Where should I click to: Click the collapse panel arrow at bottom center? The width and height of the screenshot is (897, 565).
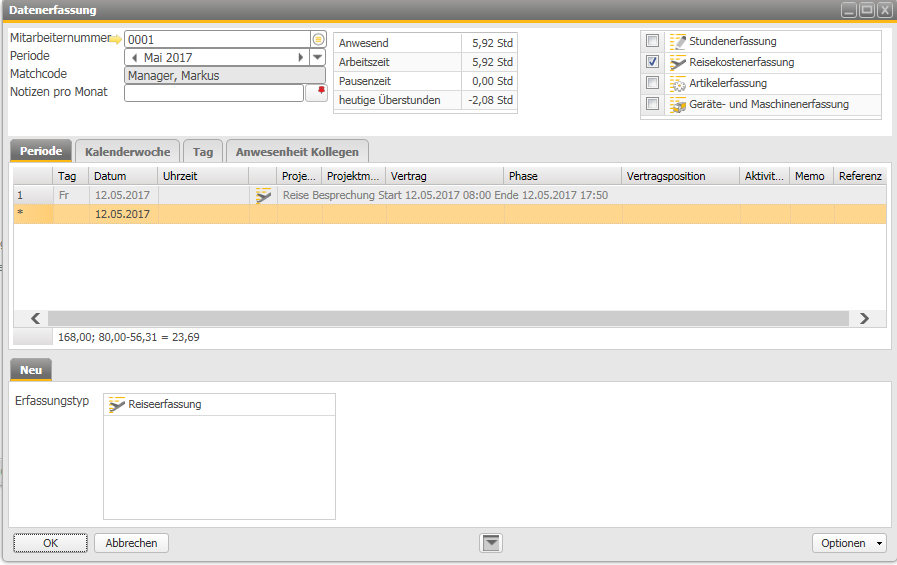point(491,543)
